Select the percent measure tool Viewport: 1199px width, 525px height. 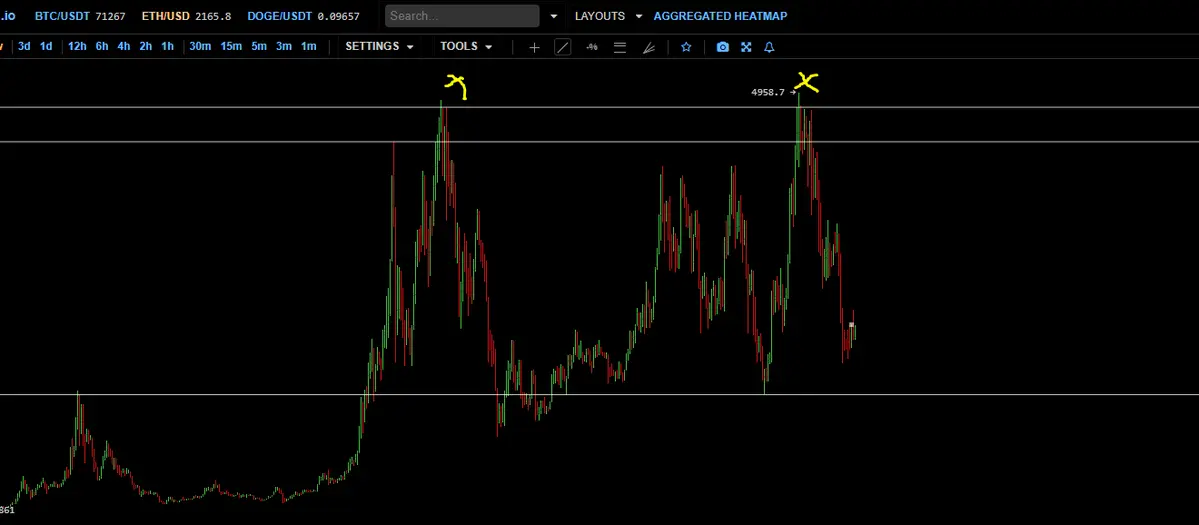pos(591,47)
